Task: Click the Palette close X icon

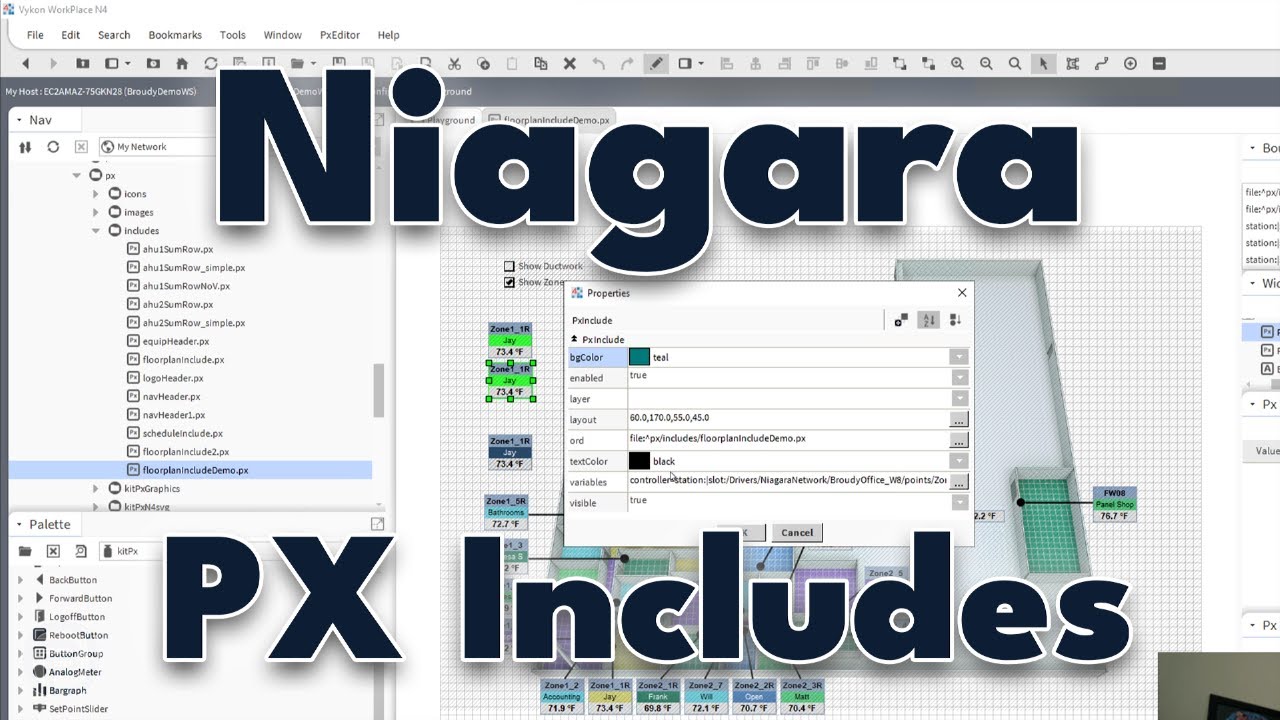Action: tap(53, 551)
